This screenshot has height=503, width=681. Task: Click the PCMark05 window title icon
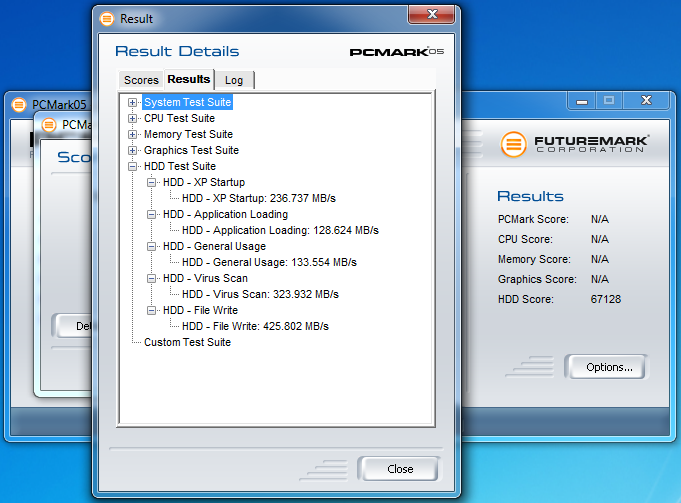[19, 105]
